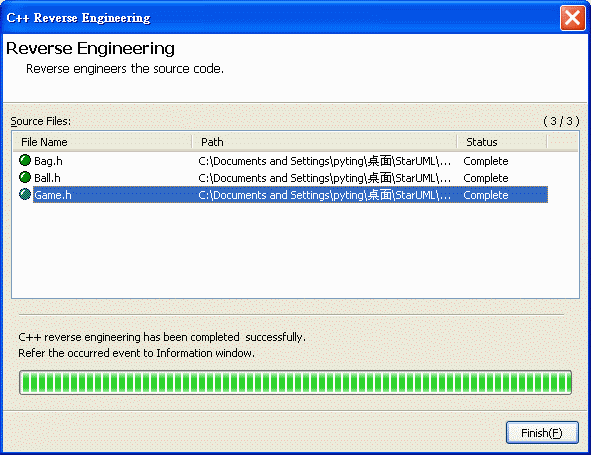Click the Complete status of Ball.h

pyautogui.click(x=486, y=178)
